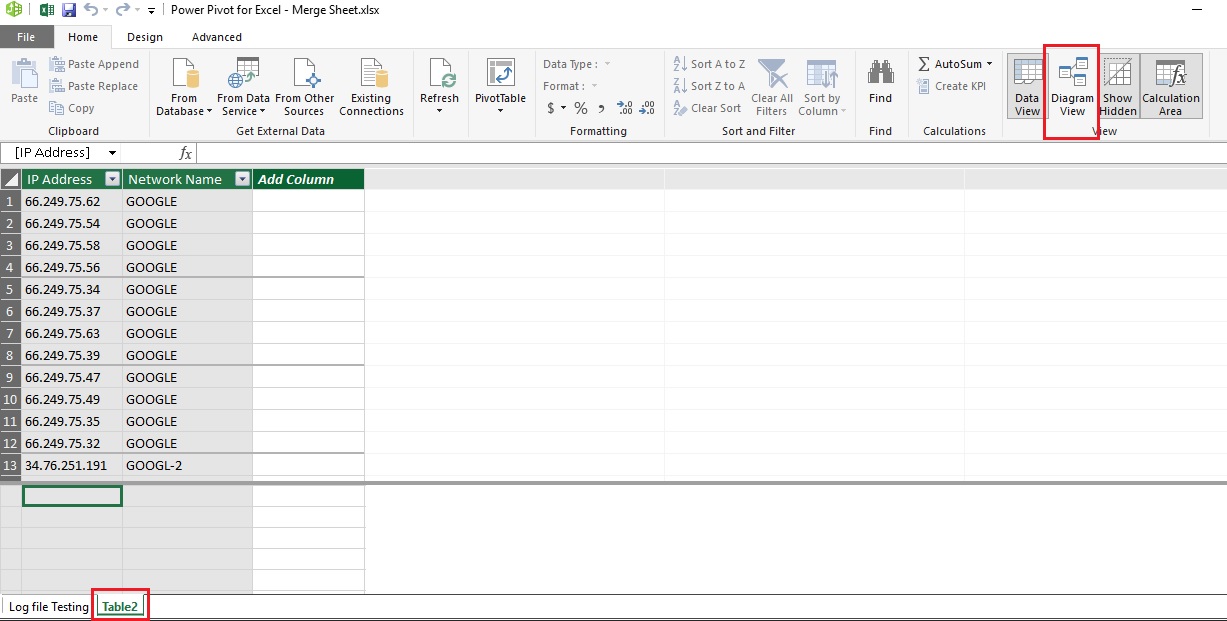The width and height of the screenshot is (1227, 621).
Task: Click the Show Hidden columns icon
Action: point(1117,86)
